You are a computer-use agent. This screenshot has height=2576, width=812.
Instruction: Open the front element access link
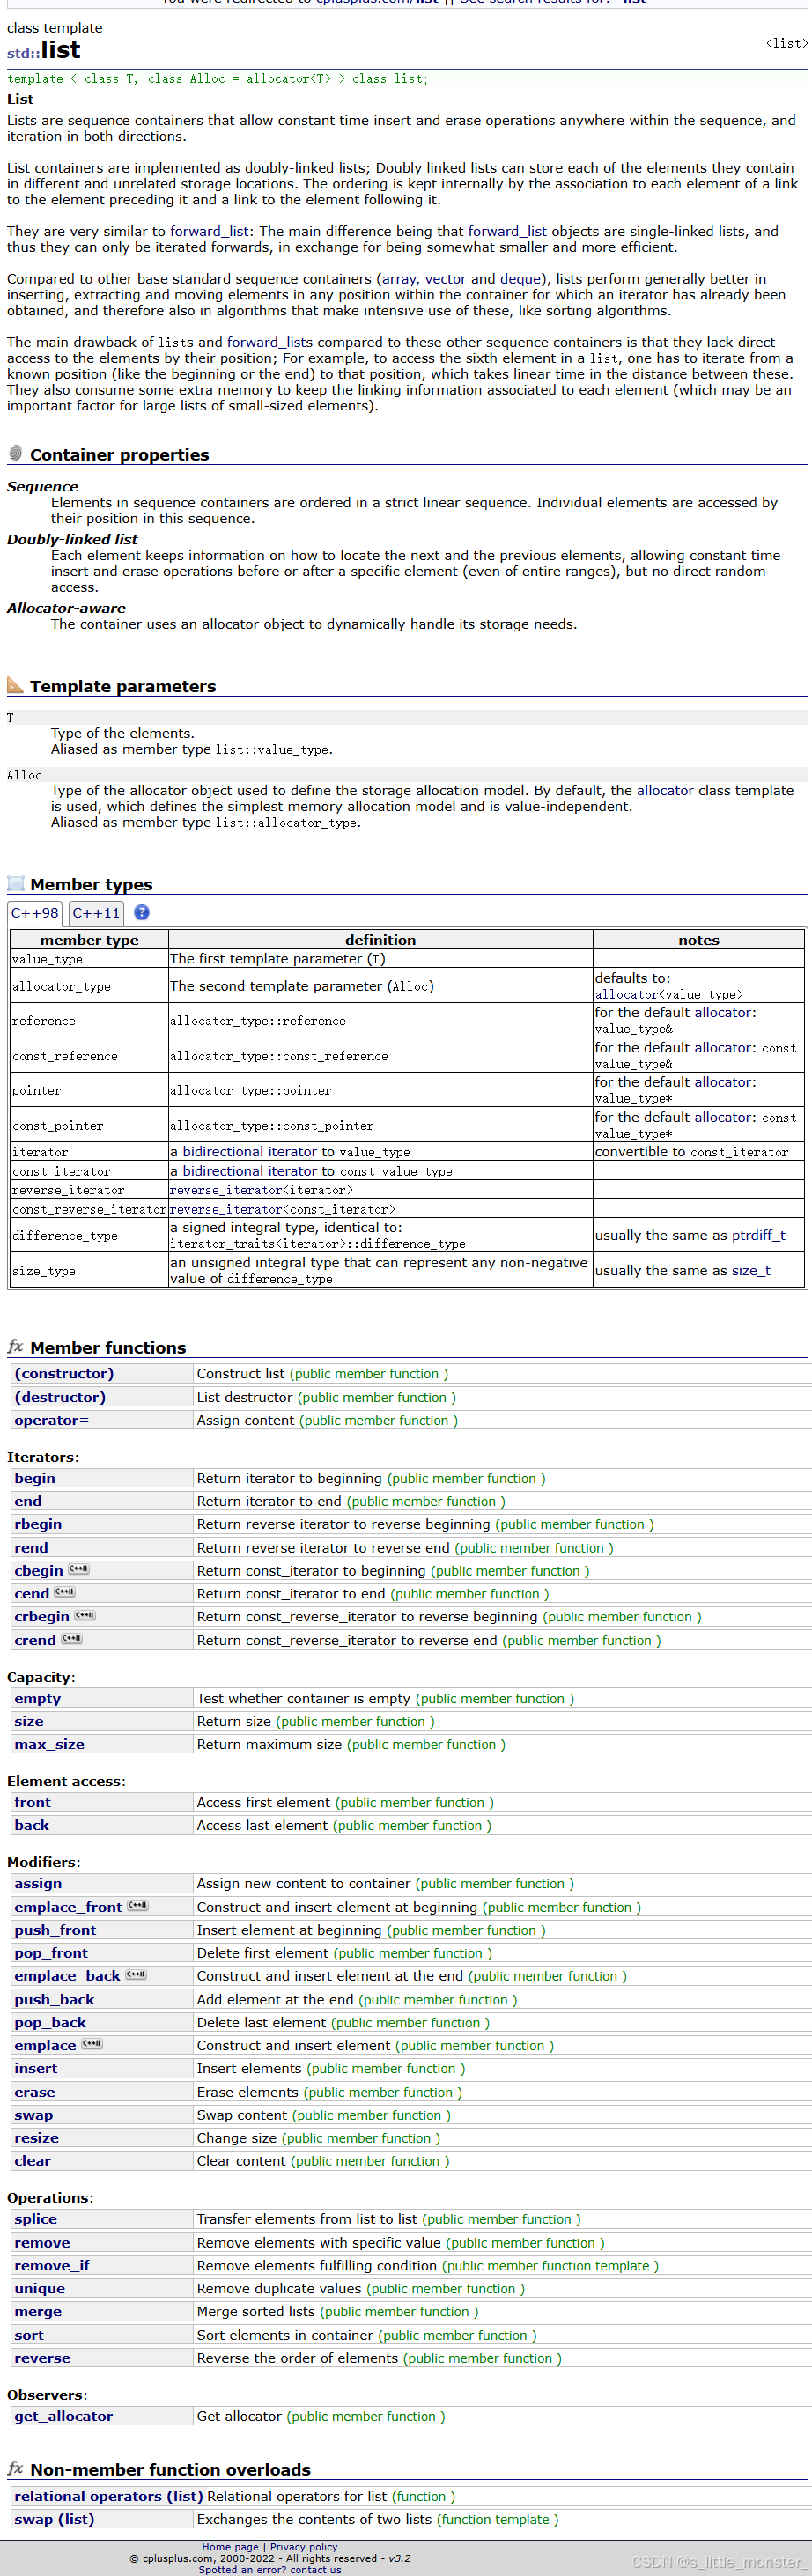click(x=32, y=1802)
